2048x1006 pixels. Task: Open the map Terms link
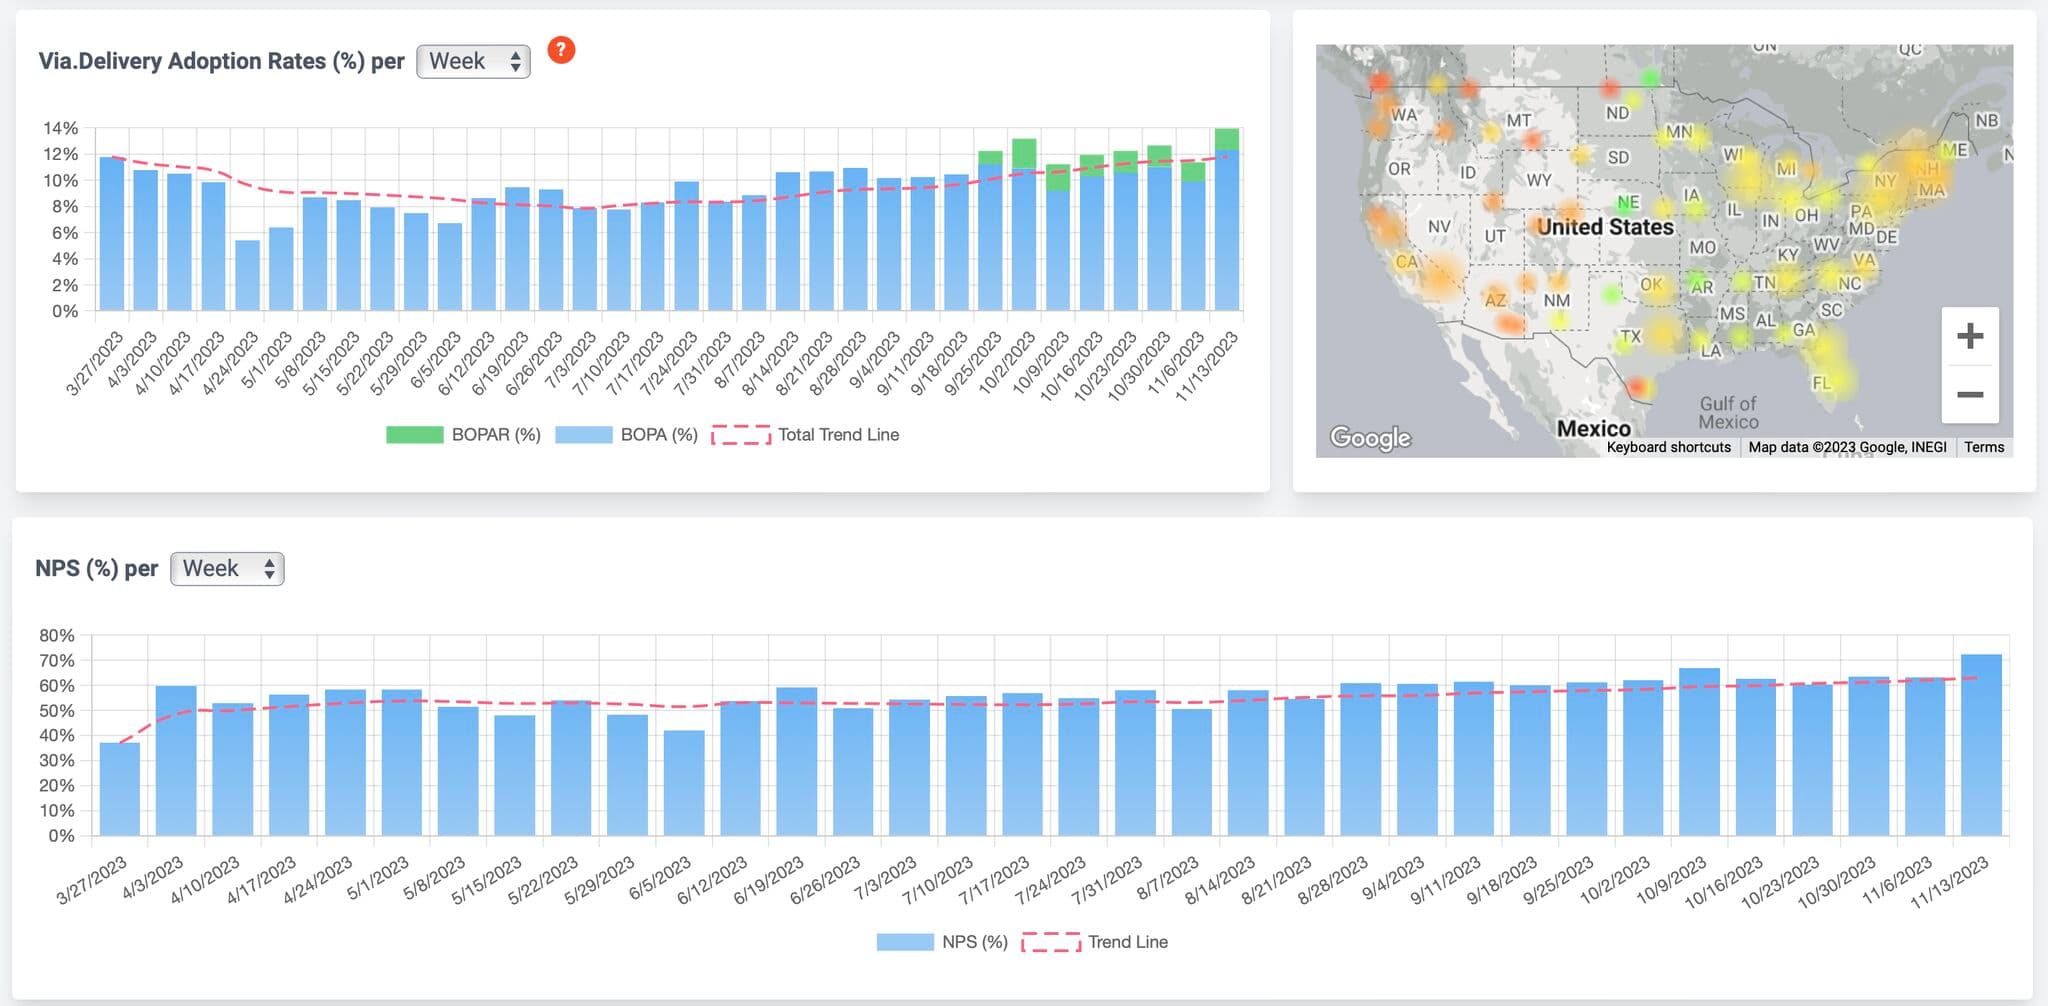1983,447
